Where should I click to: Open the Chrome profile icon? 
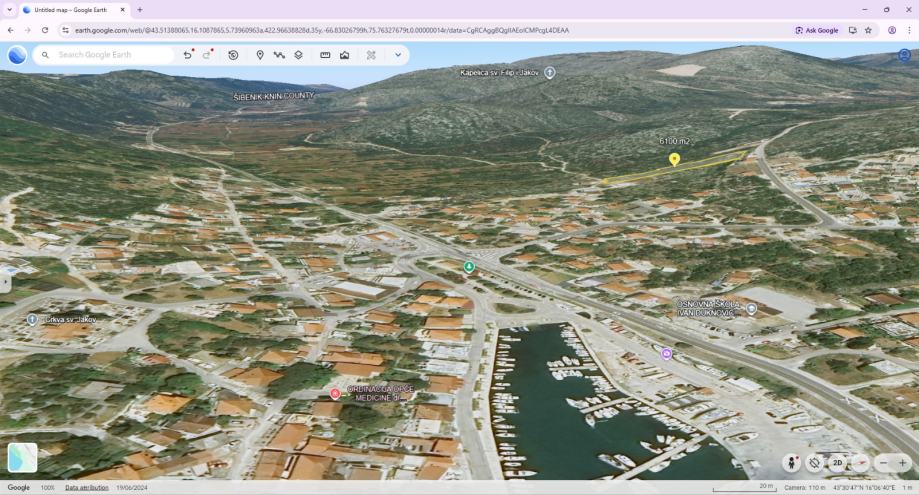pyautogui.click(x=892, y=30)
